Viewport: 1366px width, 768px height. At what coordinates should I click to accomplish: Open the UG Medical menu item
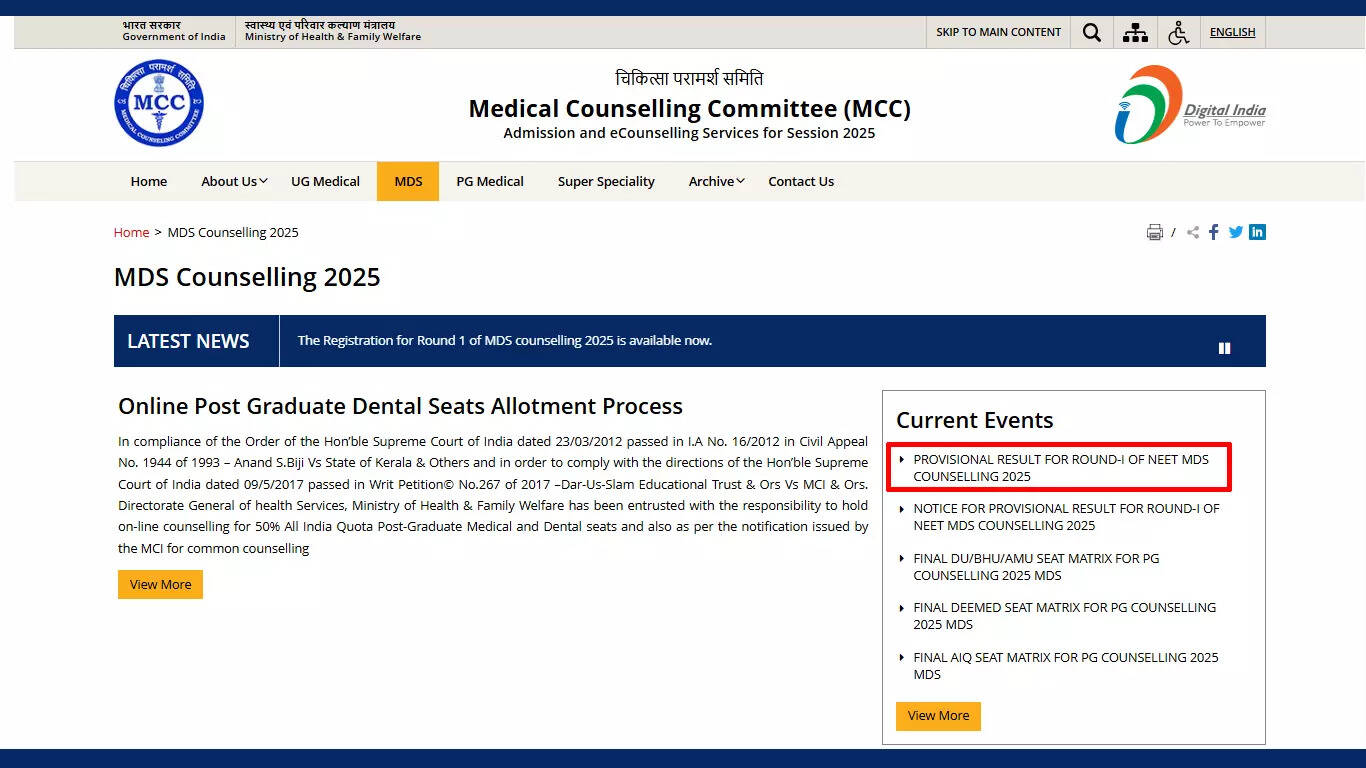pos(325,181)
